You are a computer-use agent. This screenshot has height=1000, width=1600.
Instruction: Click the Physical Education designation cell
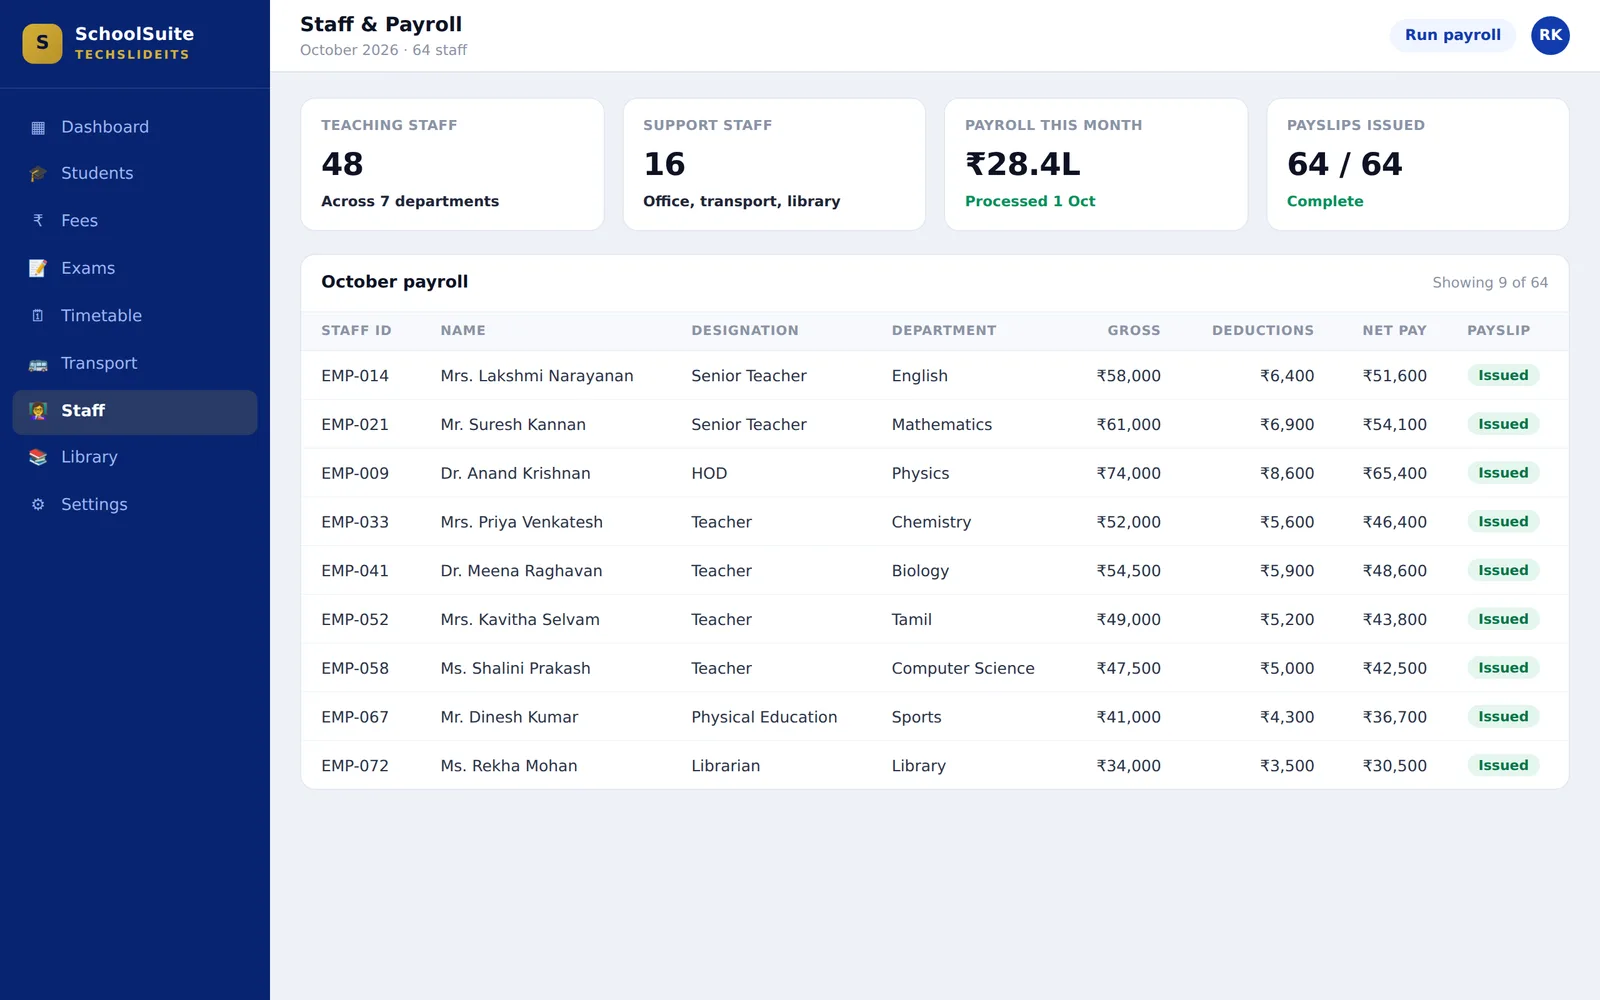pos(764,717)
